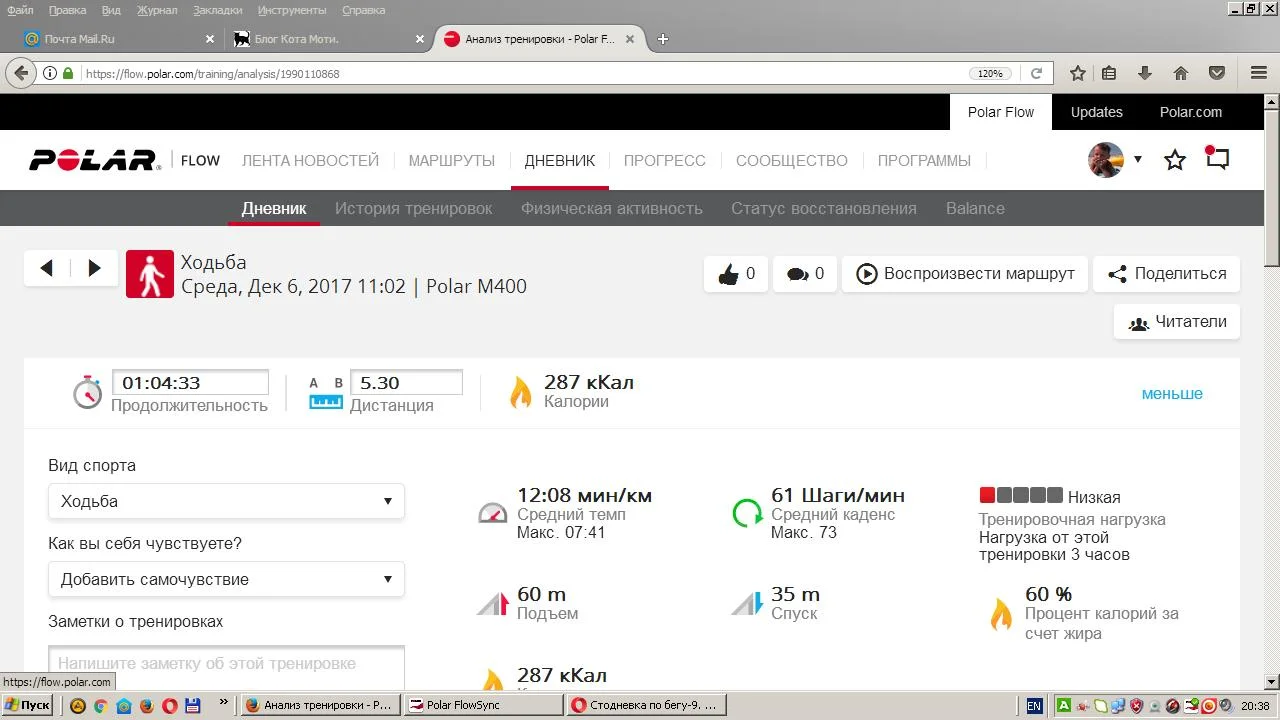1280x720 pixels.
Task: Click the training load level indicator squares
Action: (x=1021, y=495)
